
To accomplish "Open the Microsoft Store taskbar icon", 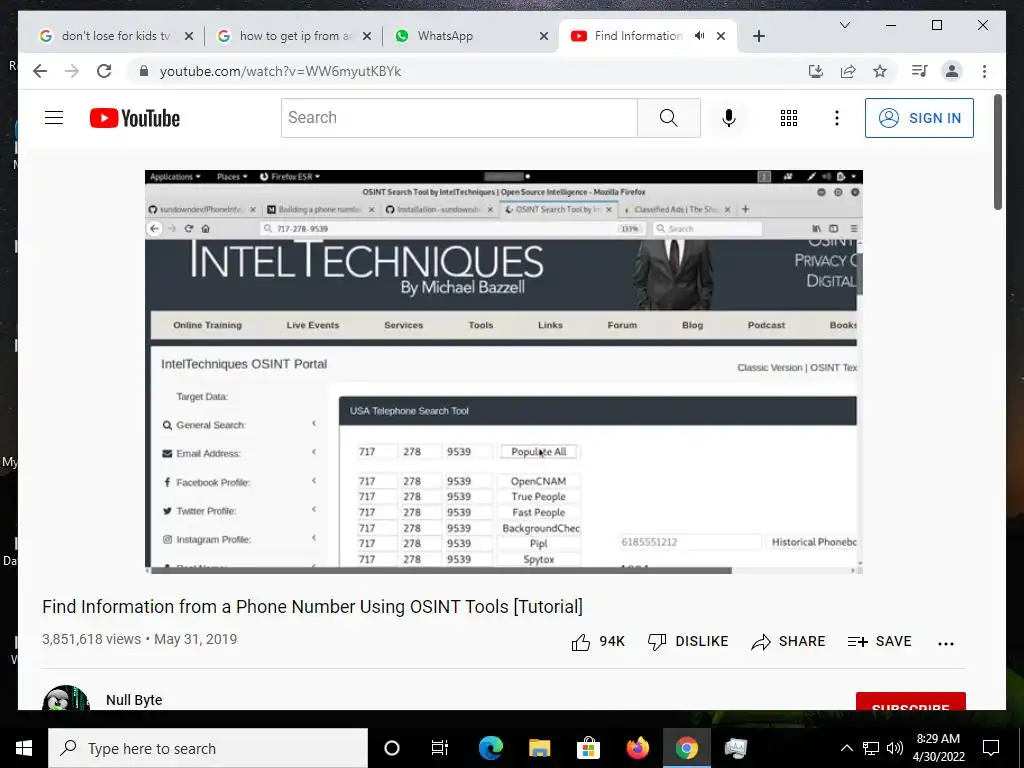I will pyautogui.click(x=588, y=748).
